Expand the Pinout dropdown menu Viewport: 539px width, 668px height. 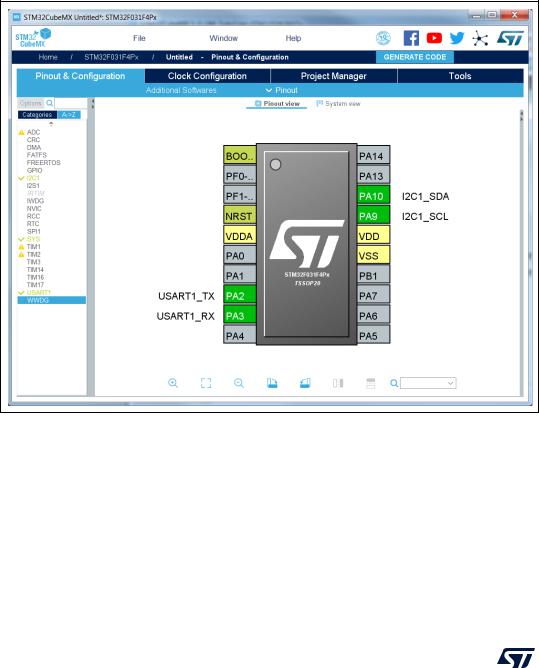click(282, 90)
